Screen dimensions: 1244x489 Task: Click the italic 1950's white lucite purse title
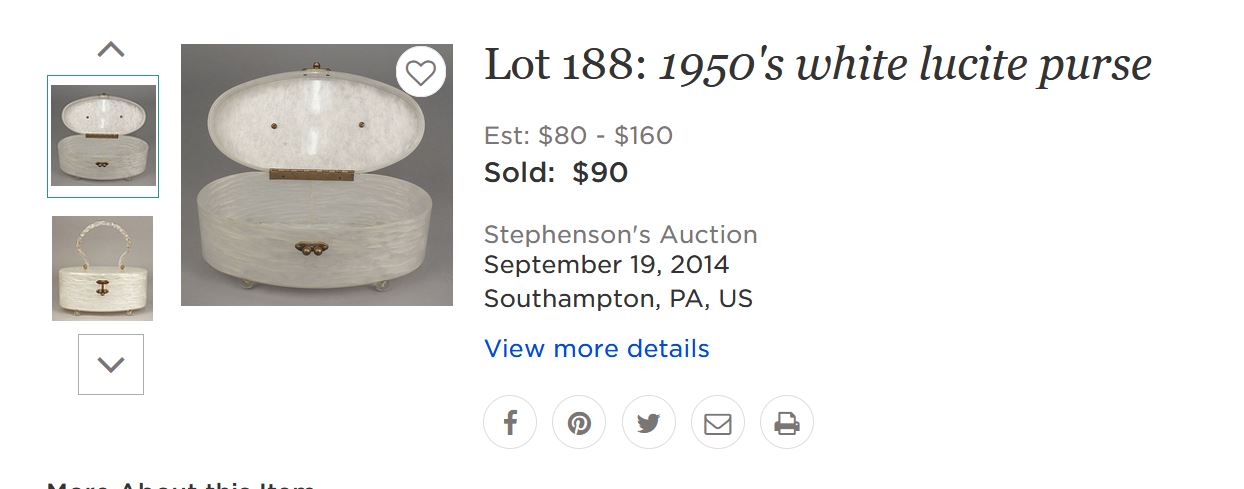coord(905,66)
